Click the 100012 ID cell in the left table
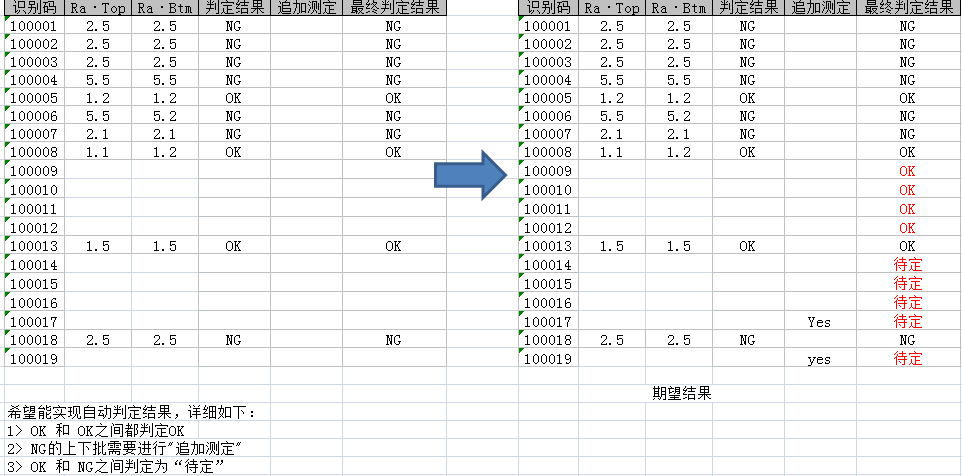The height and width of the screenshot is (476, 962). [x=33, y=228]
